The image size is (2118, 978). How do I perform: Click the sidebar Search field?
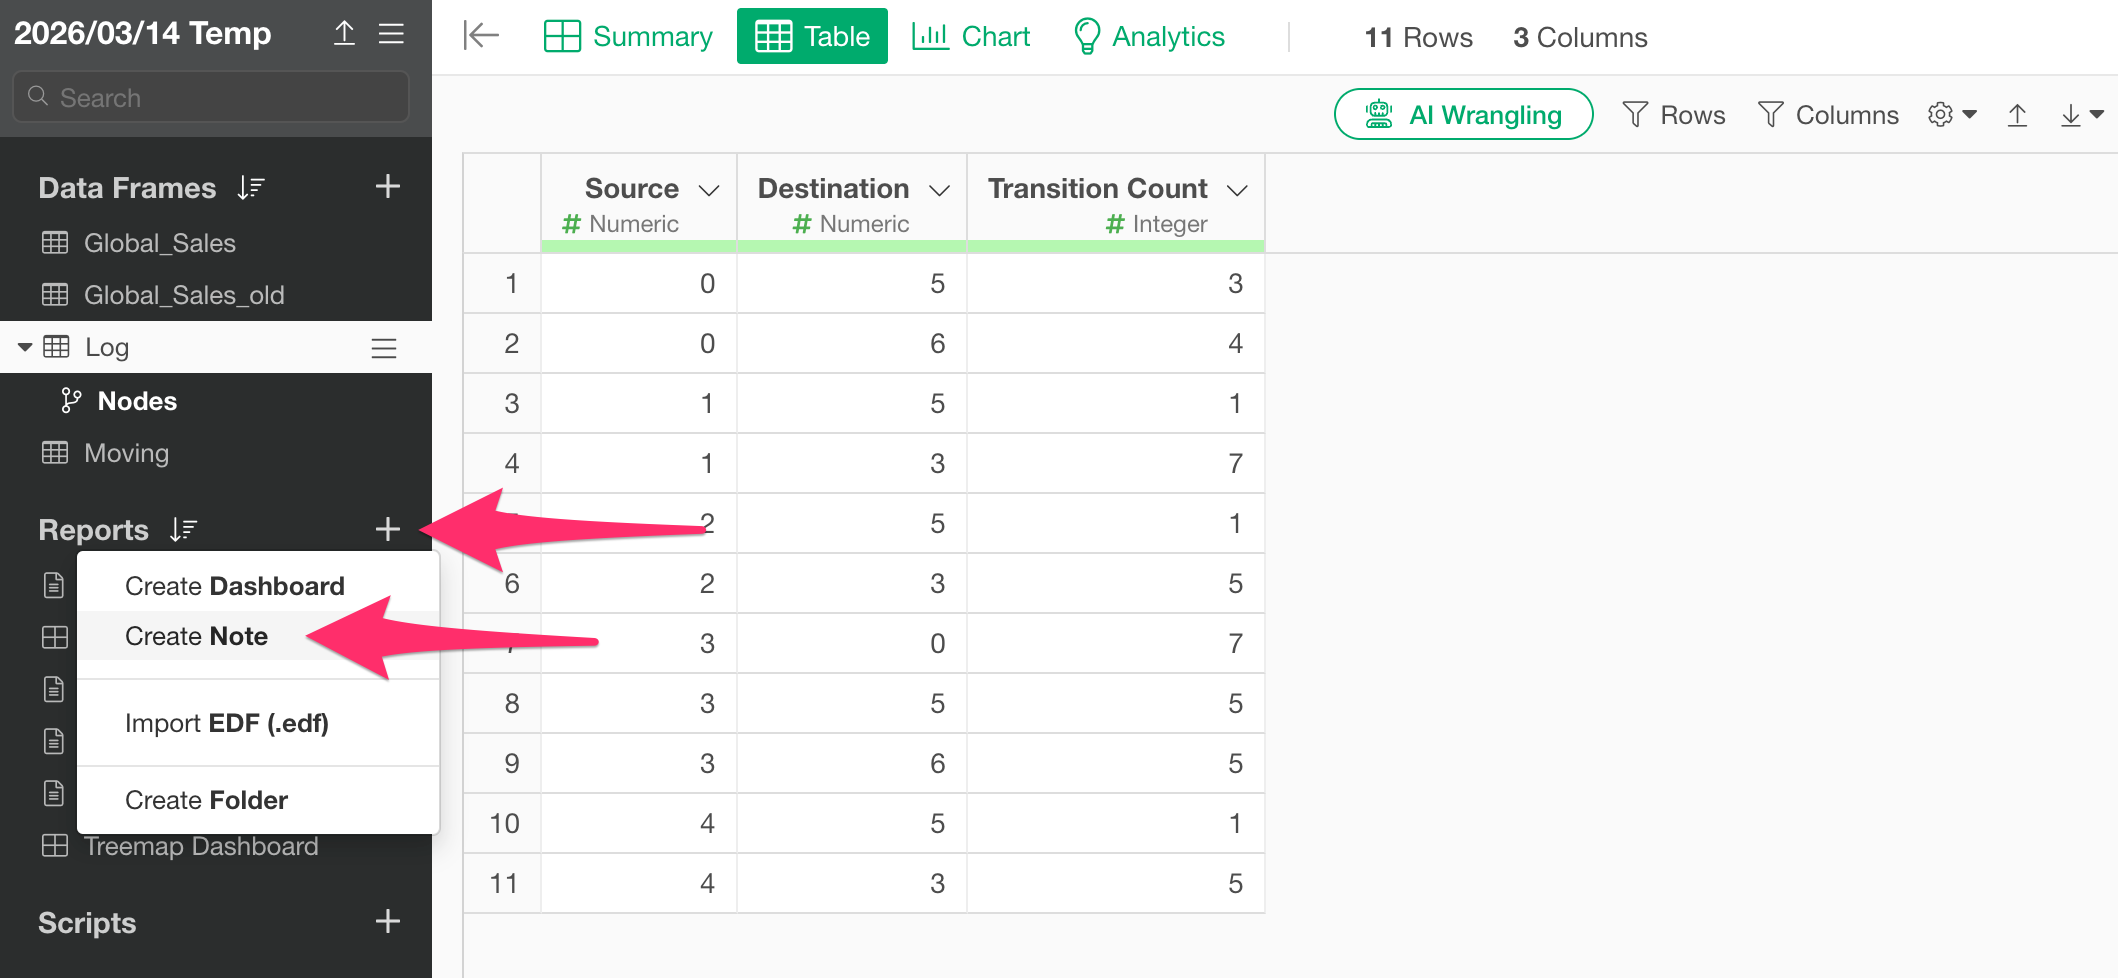click(x=211, y=97)
